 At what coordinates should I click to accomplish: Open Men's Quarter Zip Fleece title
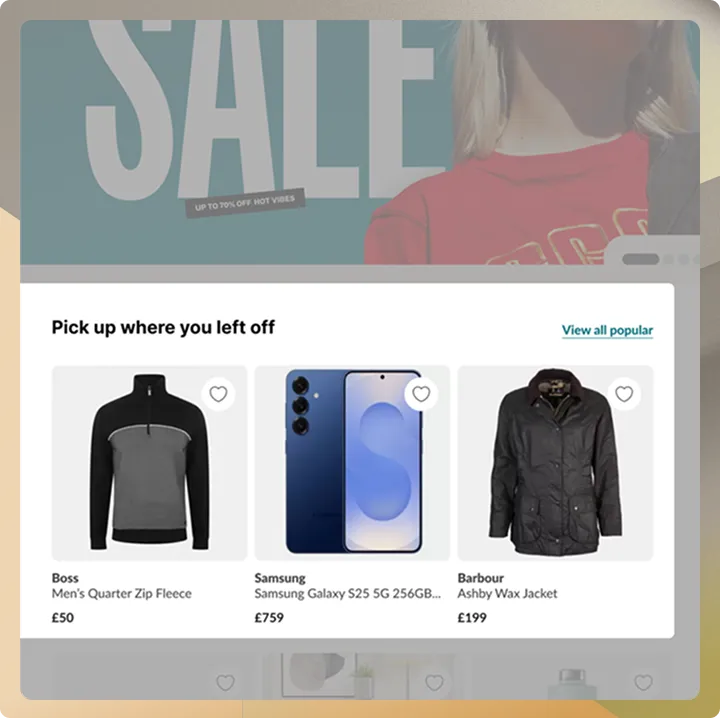(122, 593)
